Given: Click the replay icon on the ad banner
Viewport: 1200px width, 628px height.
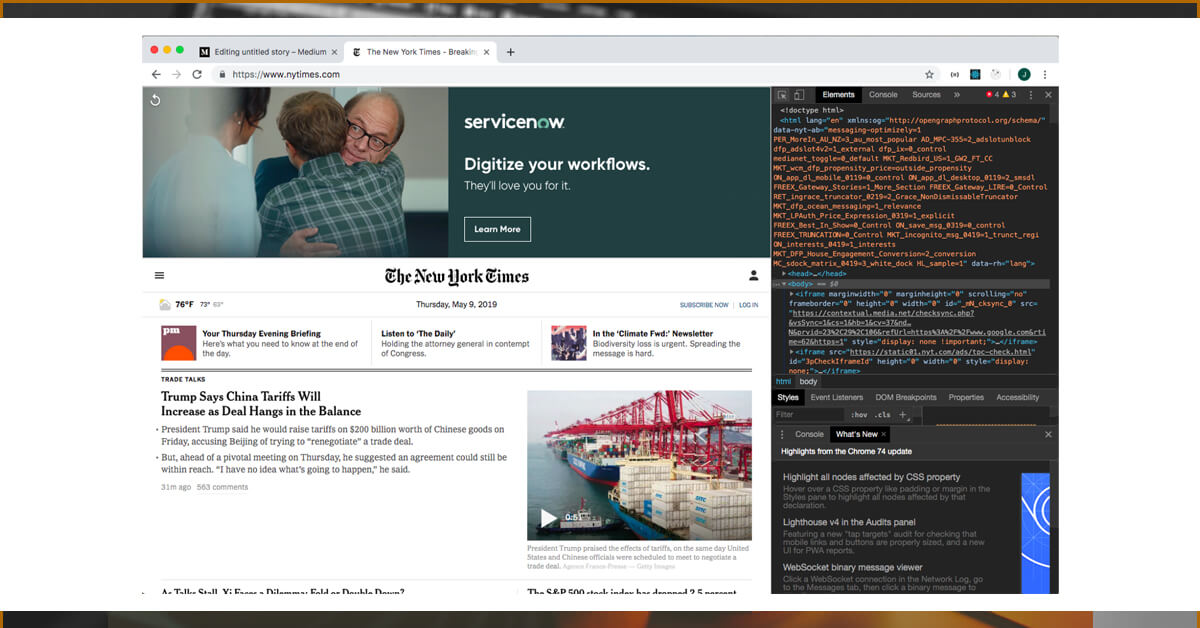Looking at the screenshot, I should [x=155, y=100].
